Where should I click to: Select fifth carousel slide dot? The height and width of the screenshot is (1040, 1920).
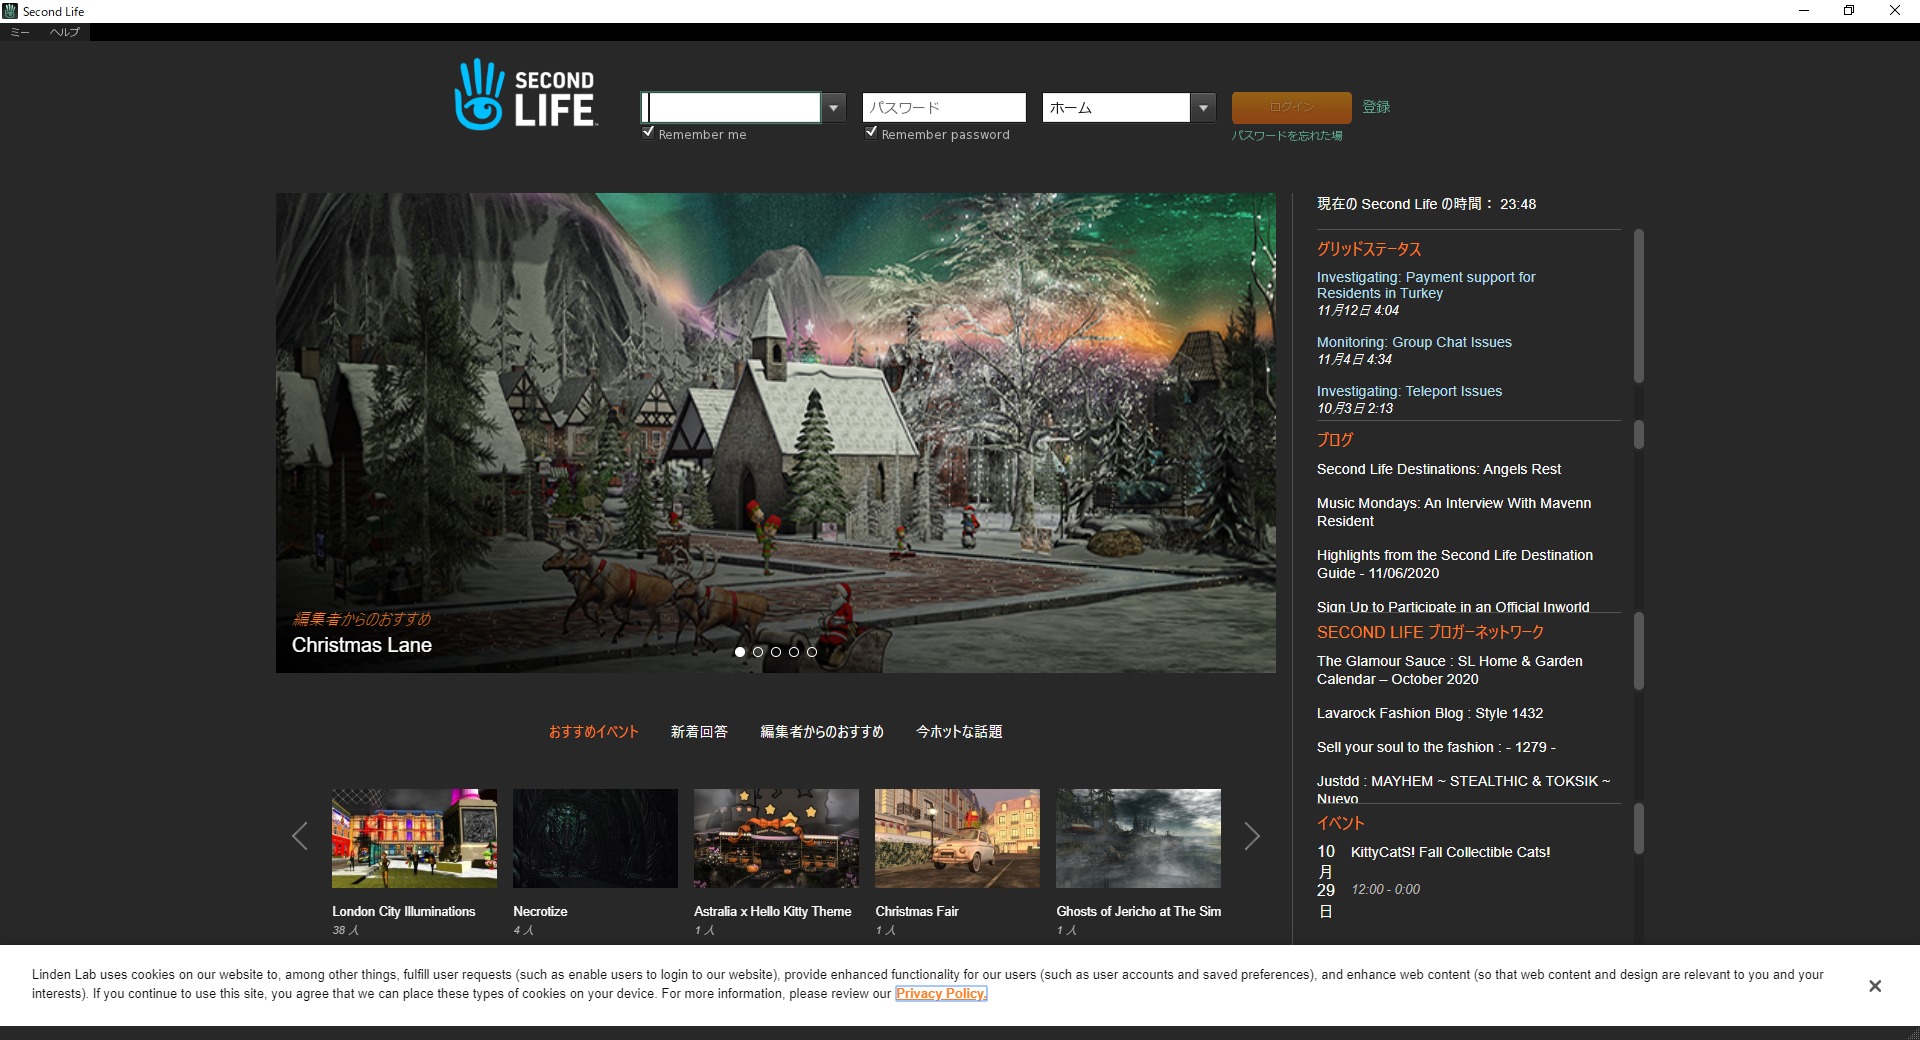(x=812, y=652)
